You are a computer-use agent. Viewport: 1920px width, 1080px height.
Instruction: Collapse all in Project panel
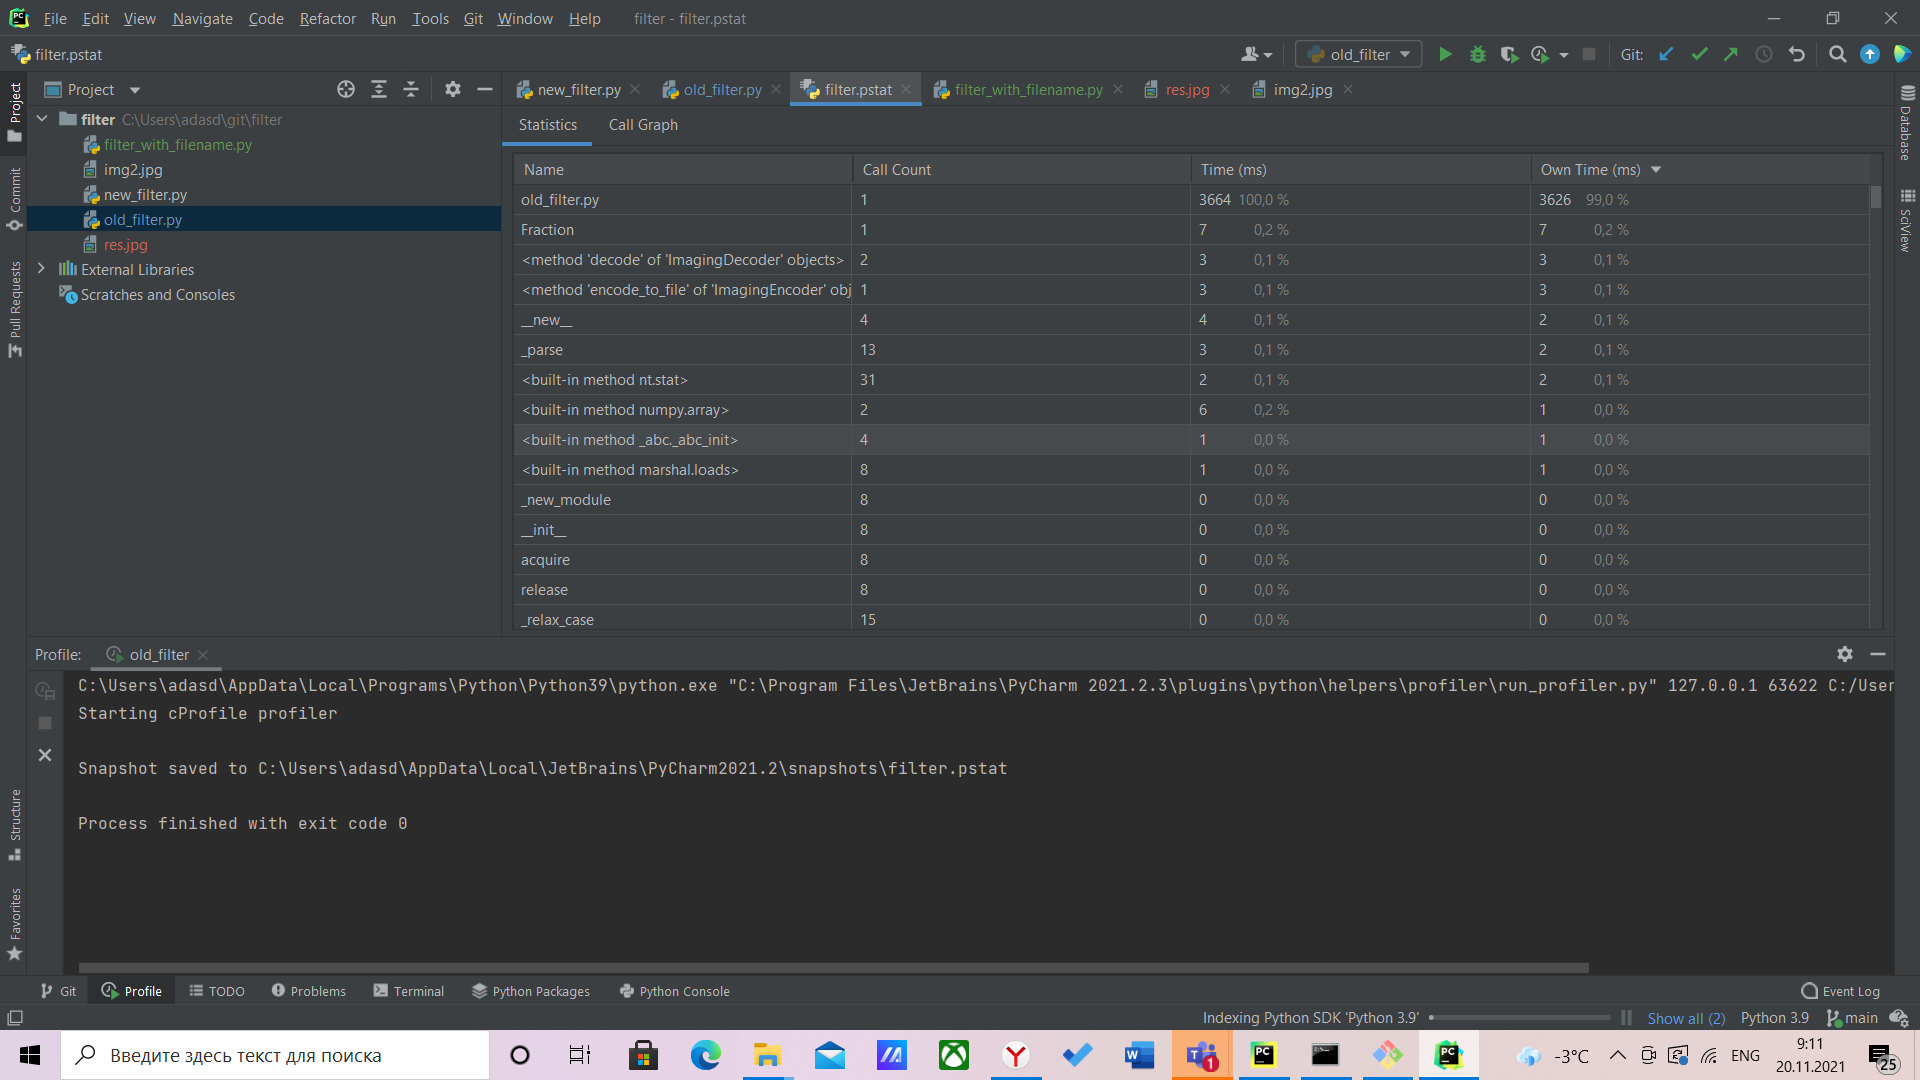click(x=411, y=89)
